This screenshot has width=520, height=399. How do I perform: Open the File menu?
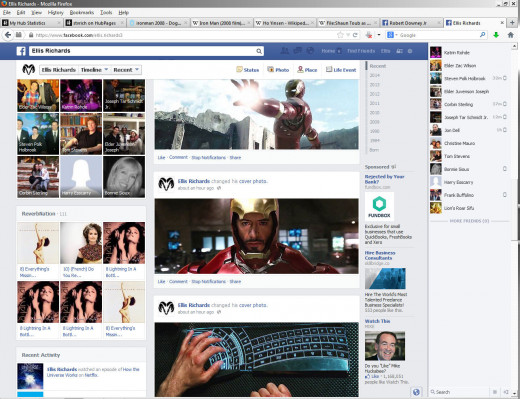pyautogui.click(x=7, y=12)
